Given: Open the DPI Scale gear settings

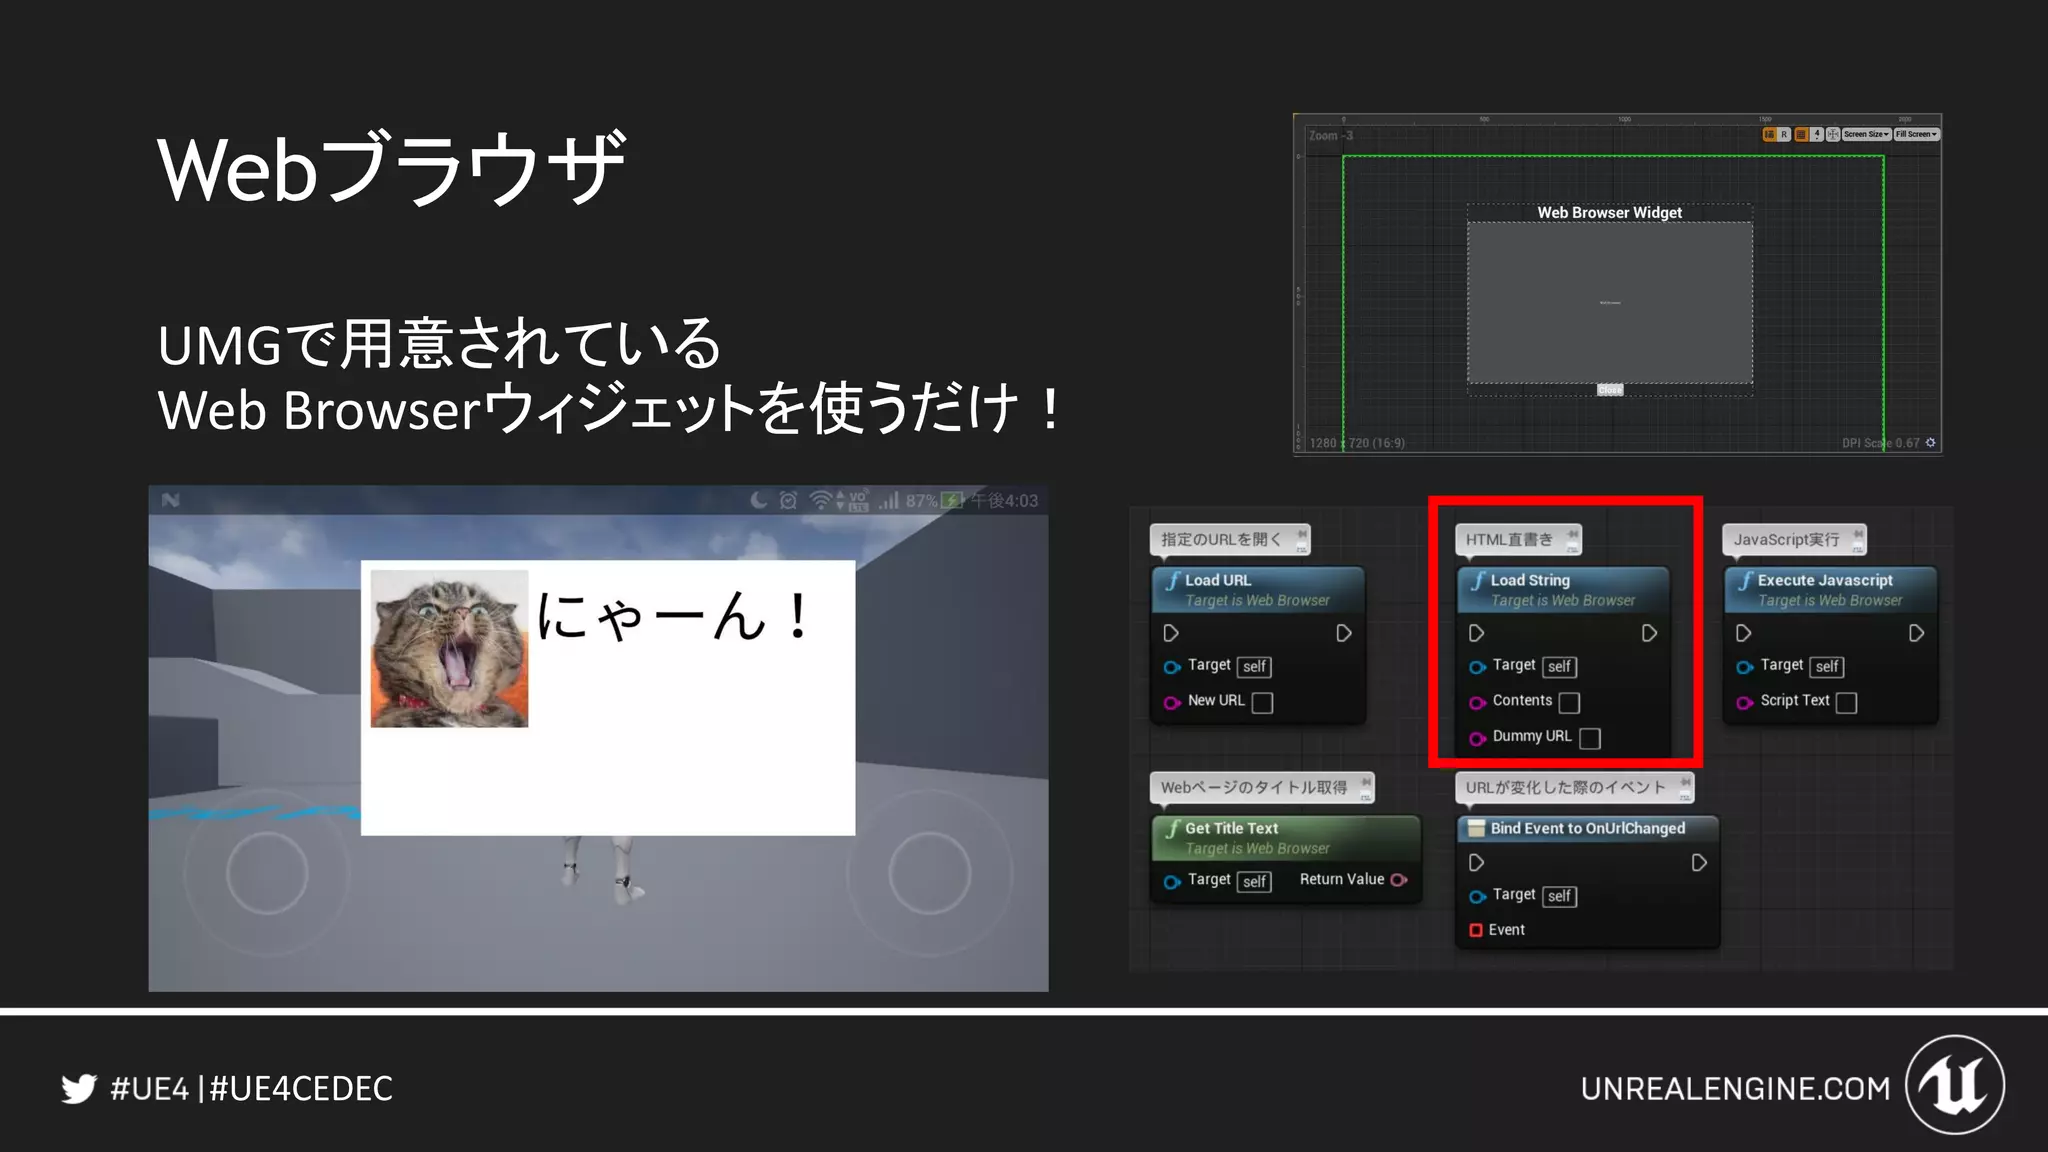Looking at the screenshot, I should (1930, 442).
